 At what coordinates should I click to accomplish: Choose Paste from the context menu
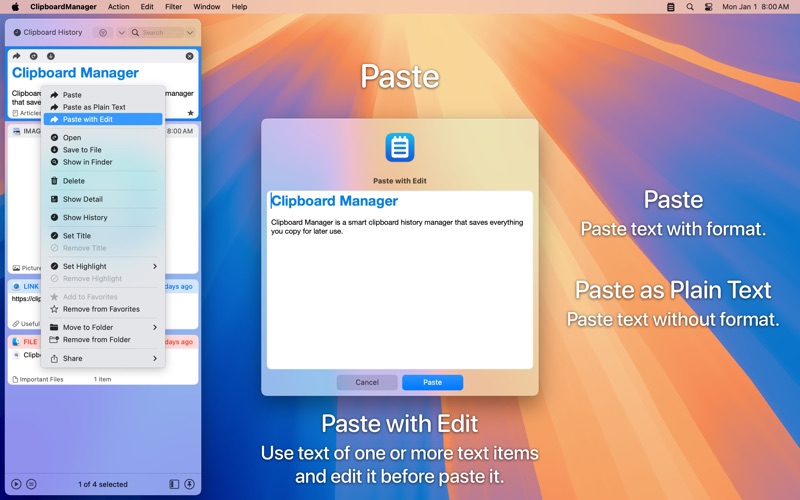coord(103,95)
